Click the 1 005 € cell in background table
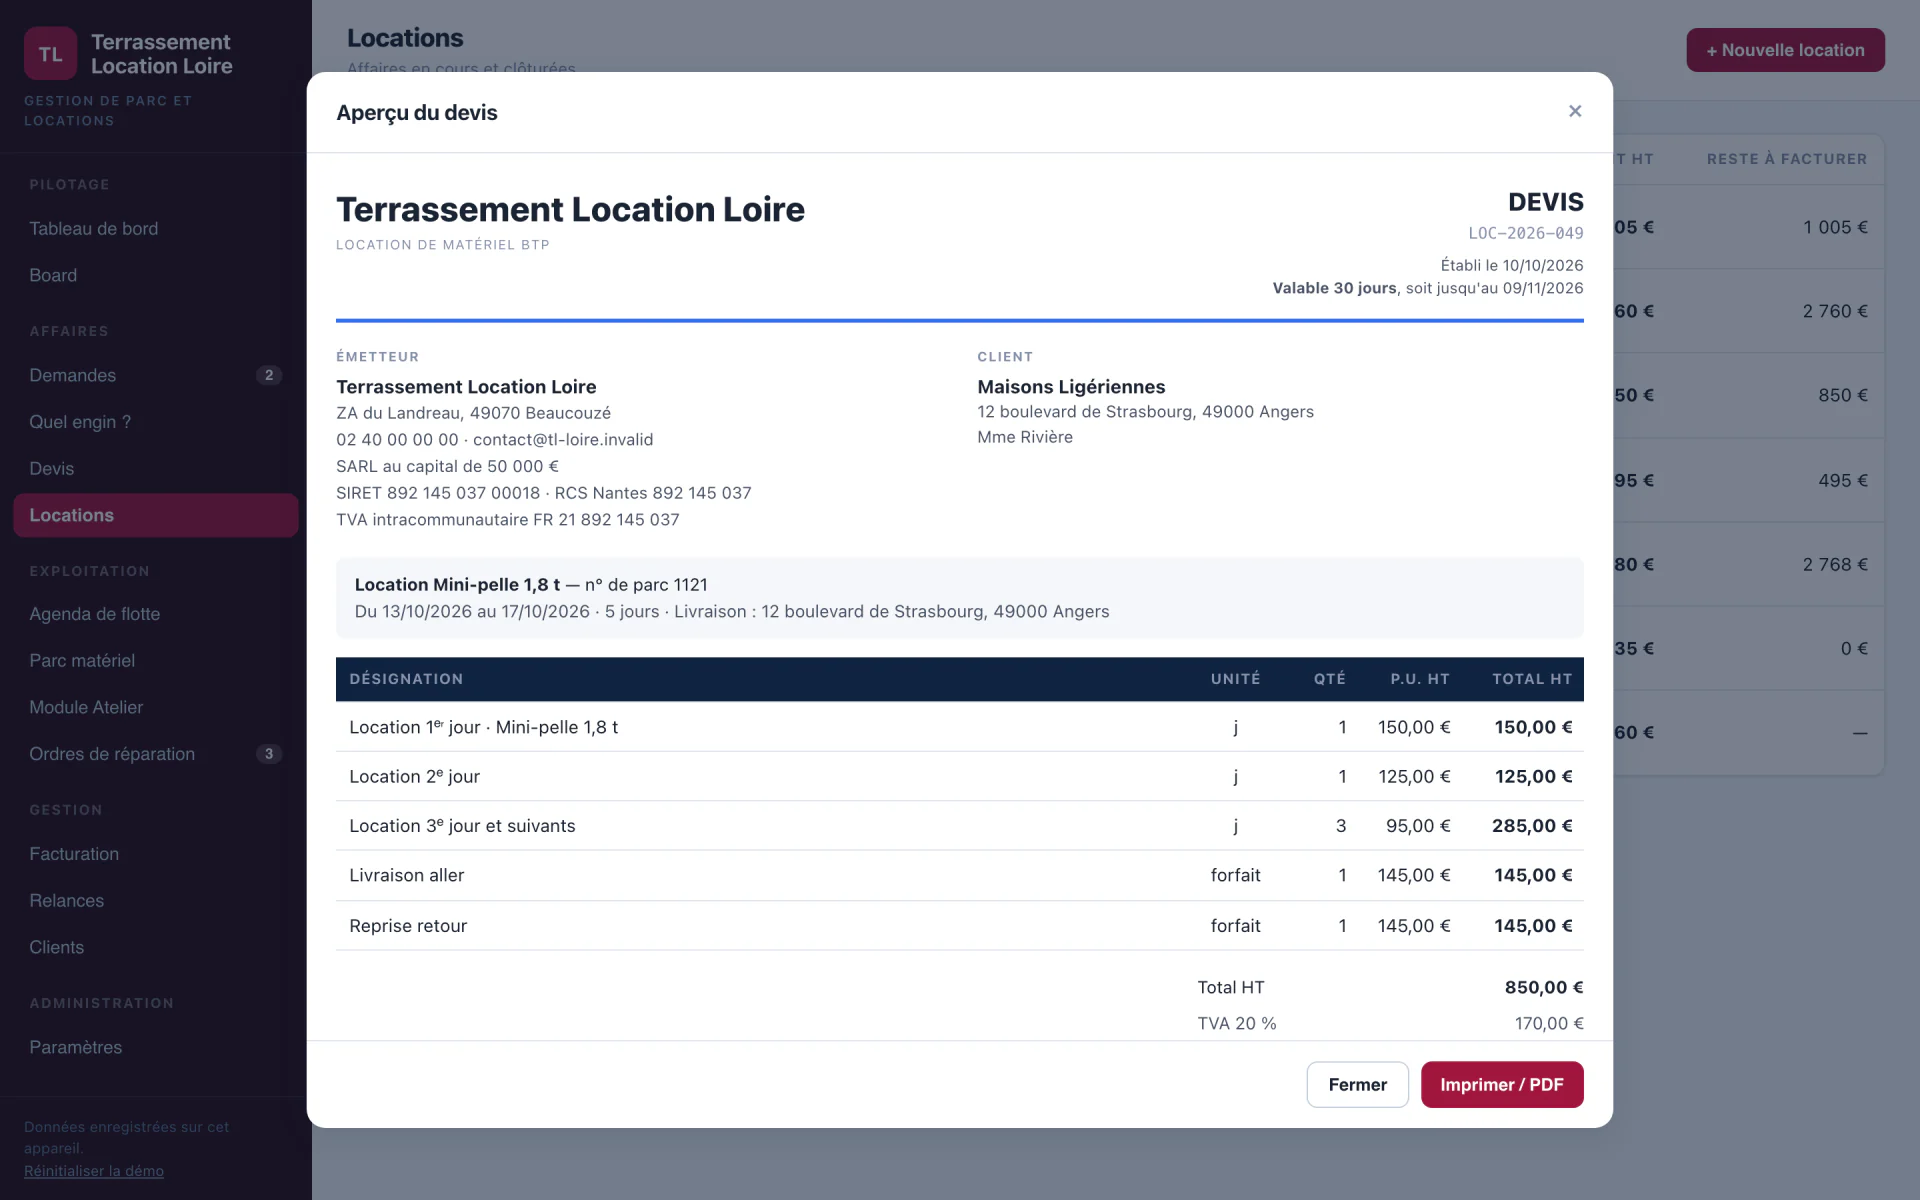Screen dimensions: 1920x1200 click(x=1835, y=227)
